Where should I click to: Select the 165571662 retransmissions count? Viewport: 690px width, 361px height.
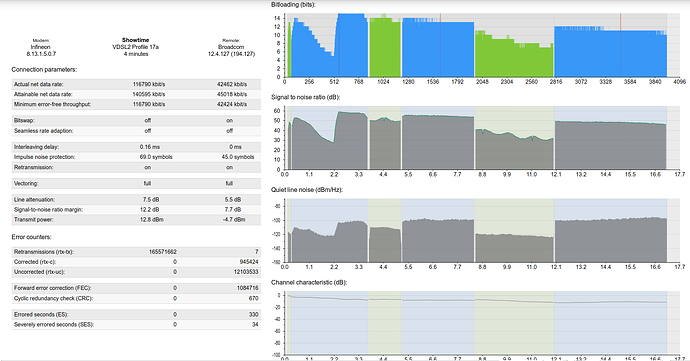(x=163, y=252)
